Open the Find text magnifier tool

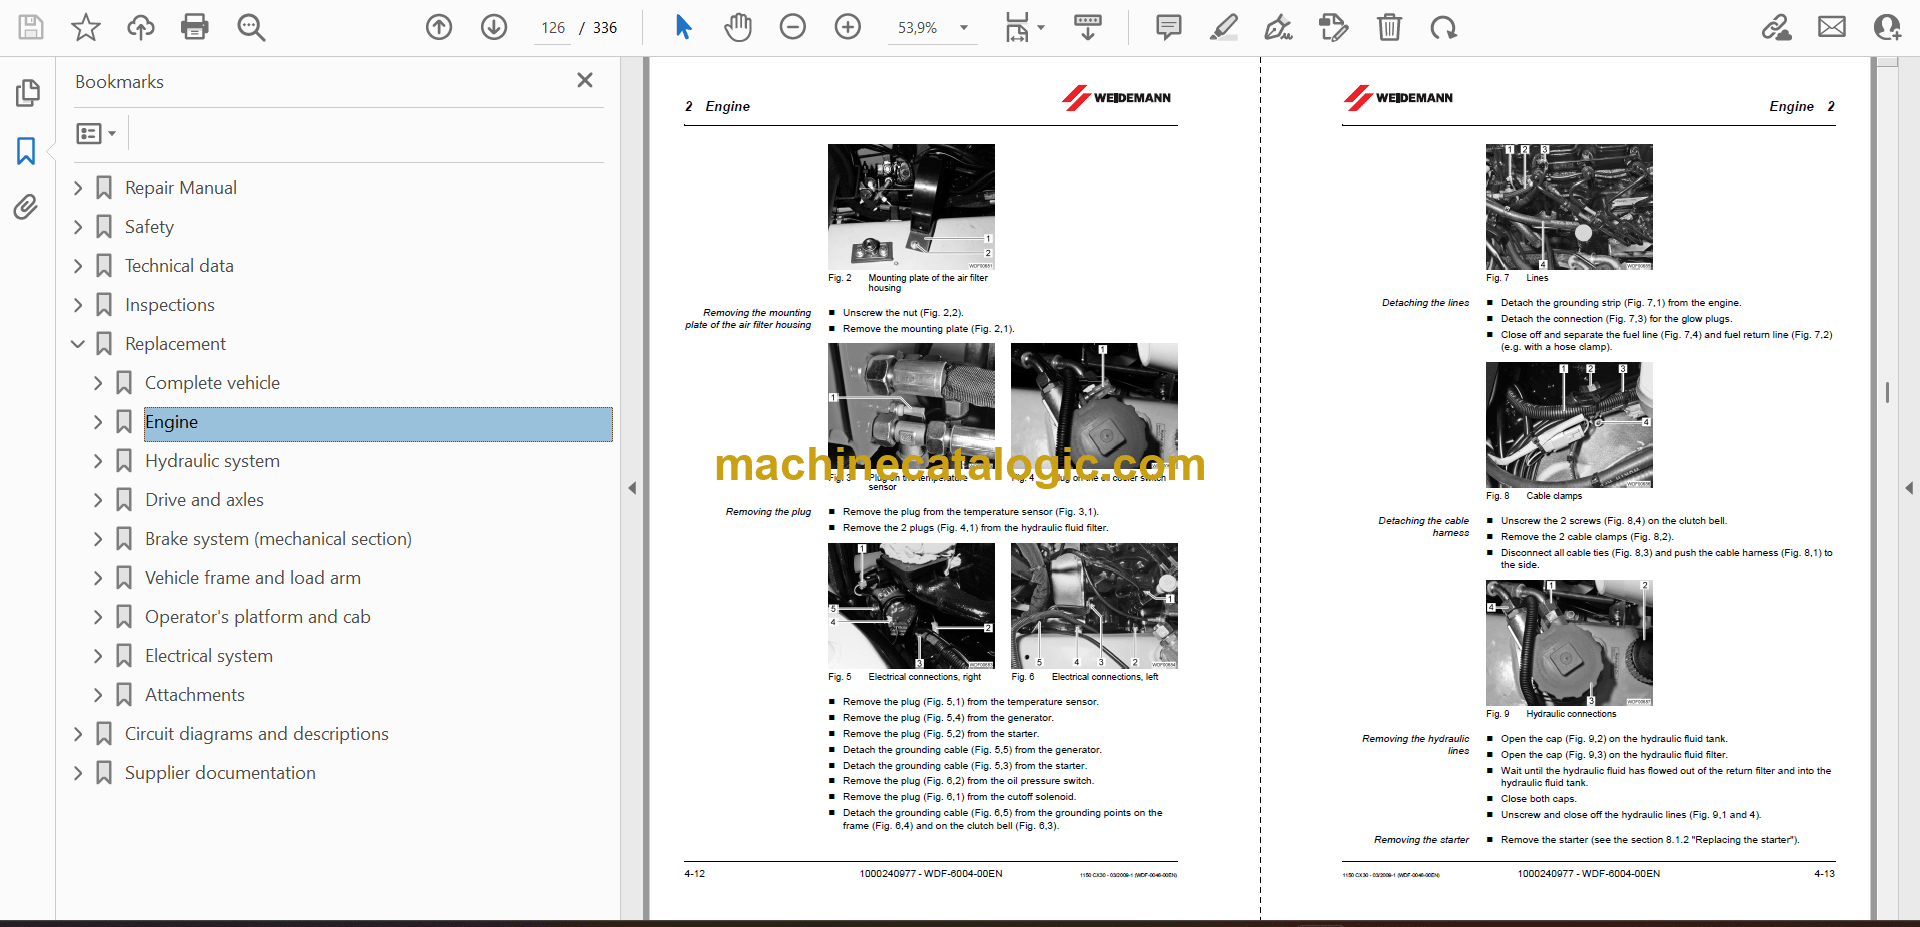click(x=251, y=27)
